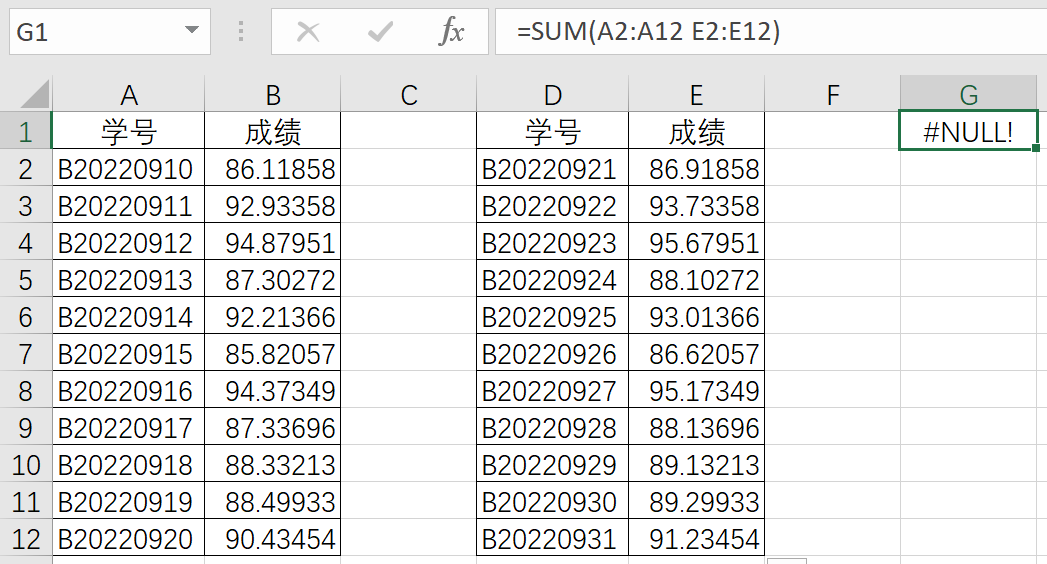
Task: Click the Cancel (X) formula icon
Action: 308,31
